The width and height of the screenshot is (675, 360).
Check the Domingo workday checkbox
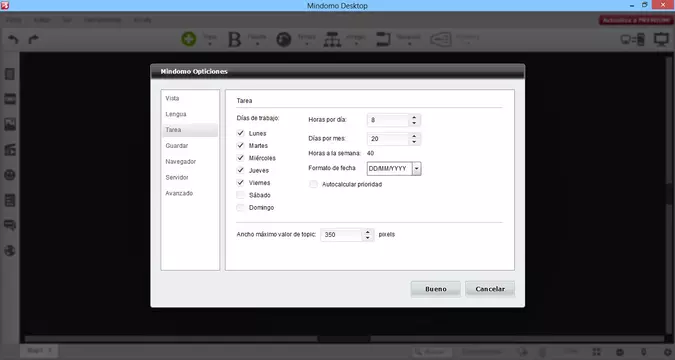pos(241,208)
